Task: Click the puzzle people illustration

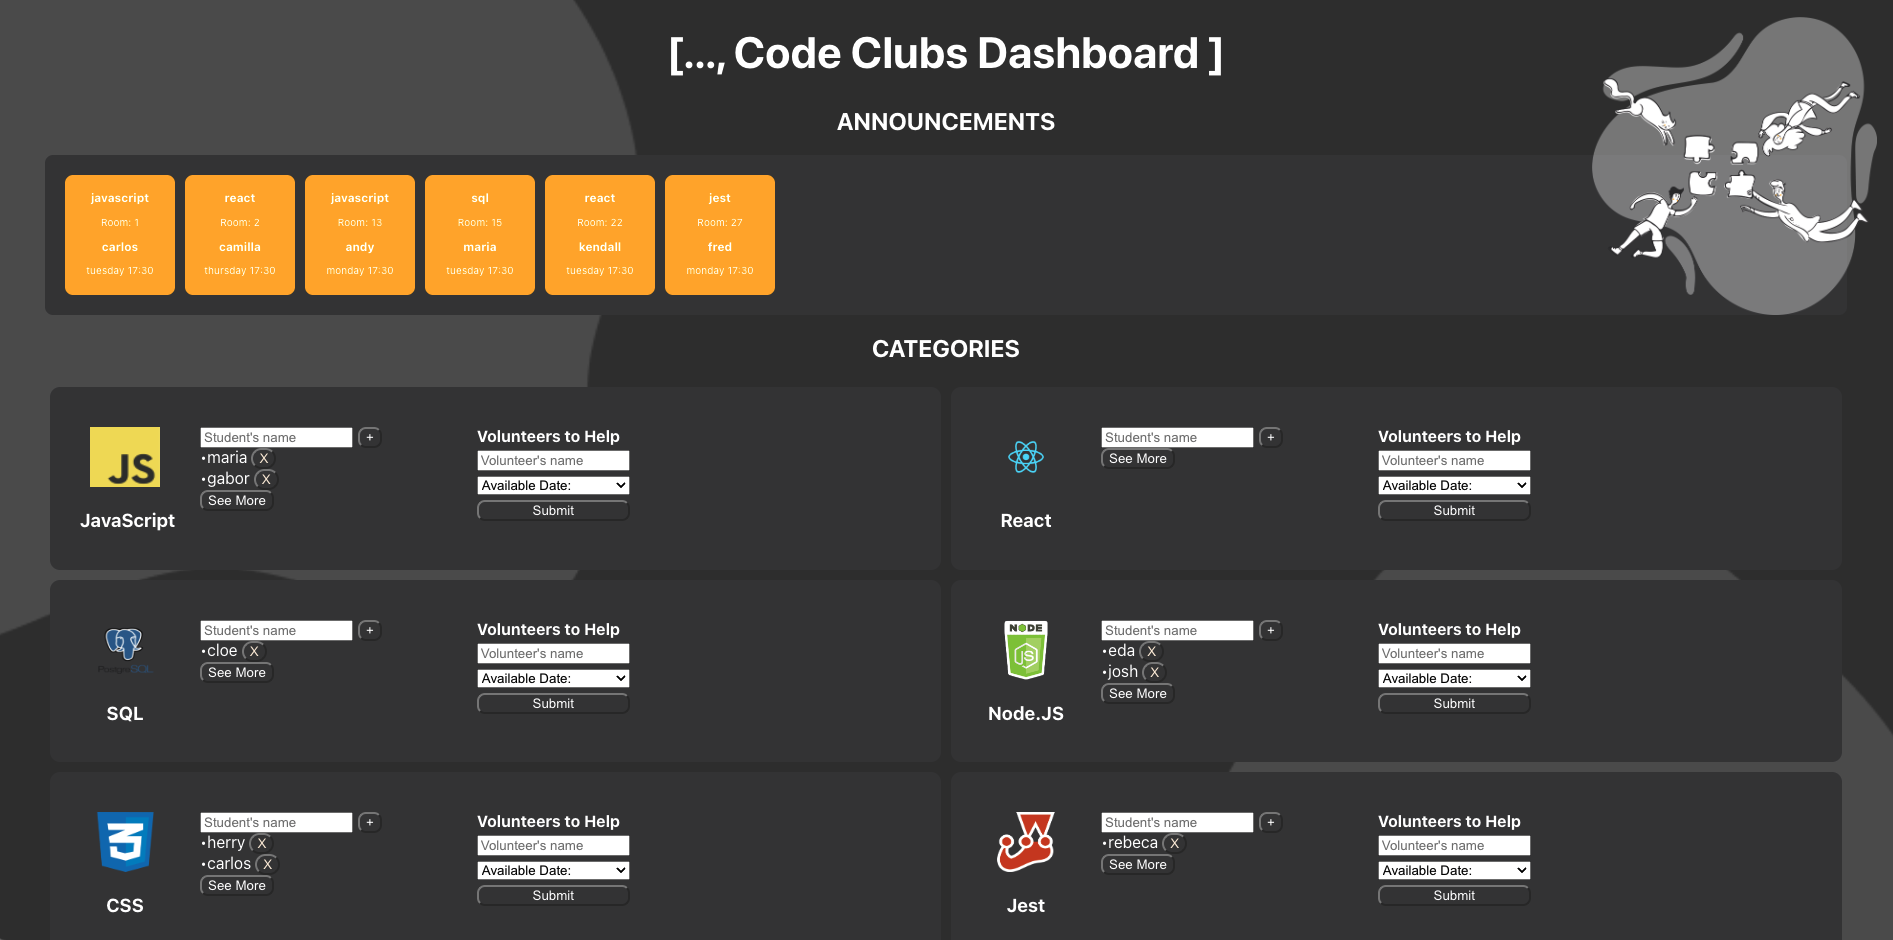Action: tap(1733, 165)
